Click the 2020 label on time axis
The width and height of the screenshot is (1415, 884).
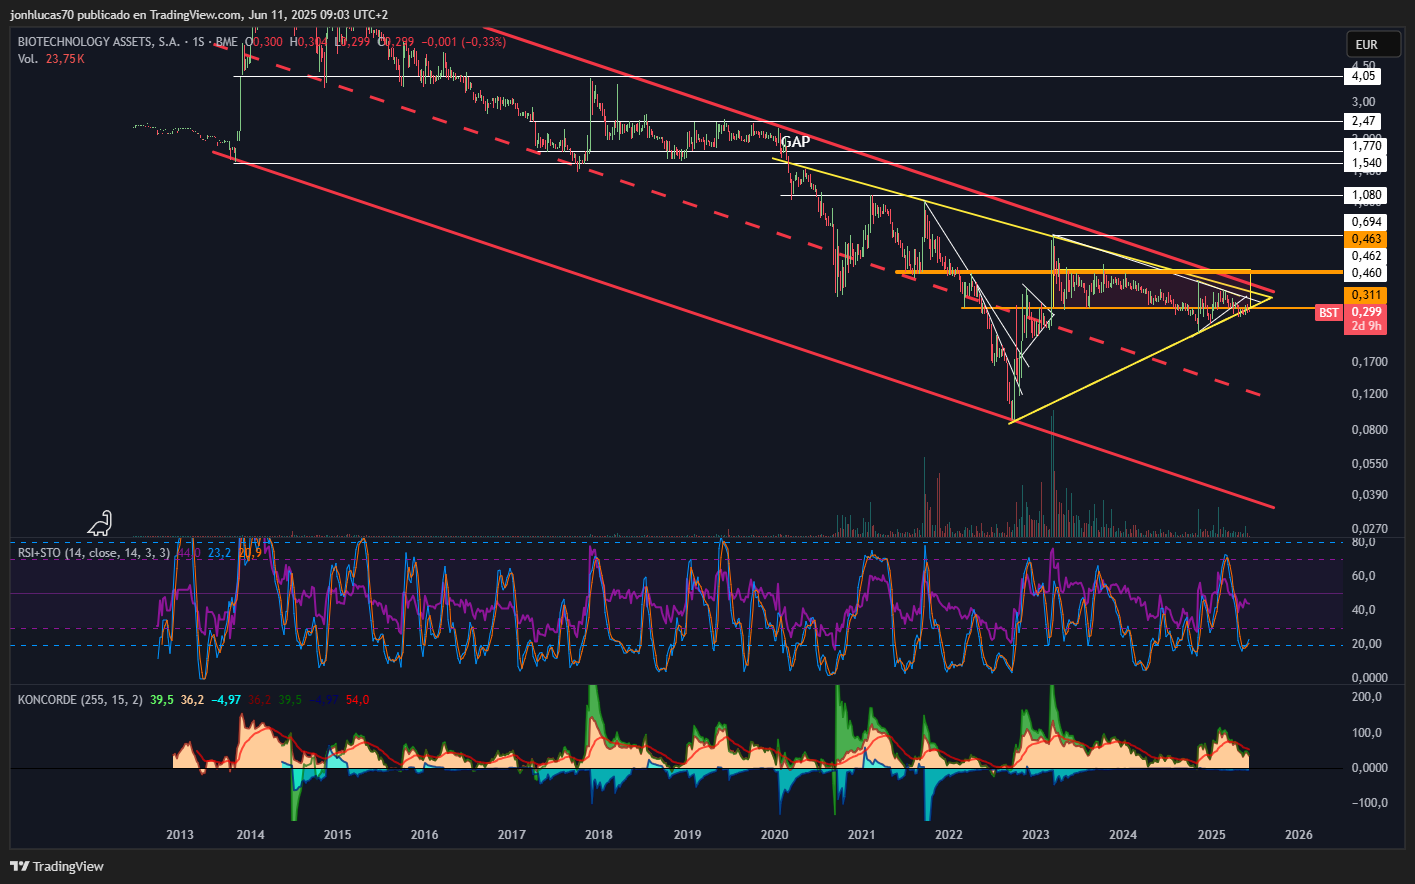click(774, 835)
